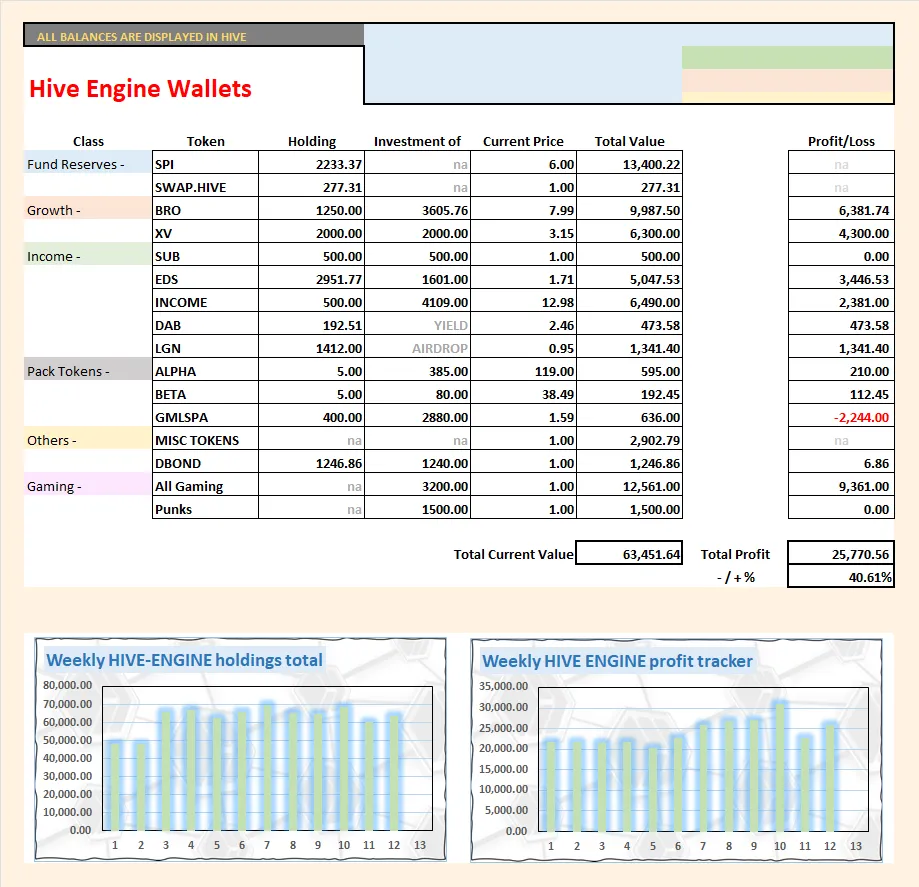Click the 'Weekly HIVE ENGINE profit tracker' chart title
The width and height of the screenshot is (919, 887).
[x=617, y=661]
